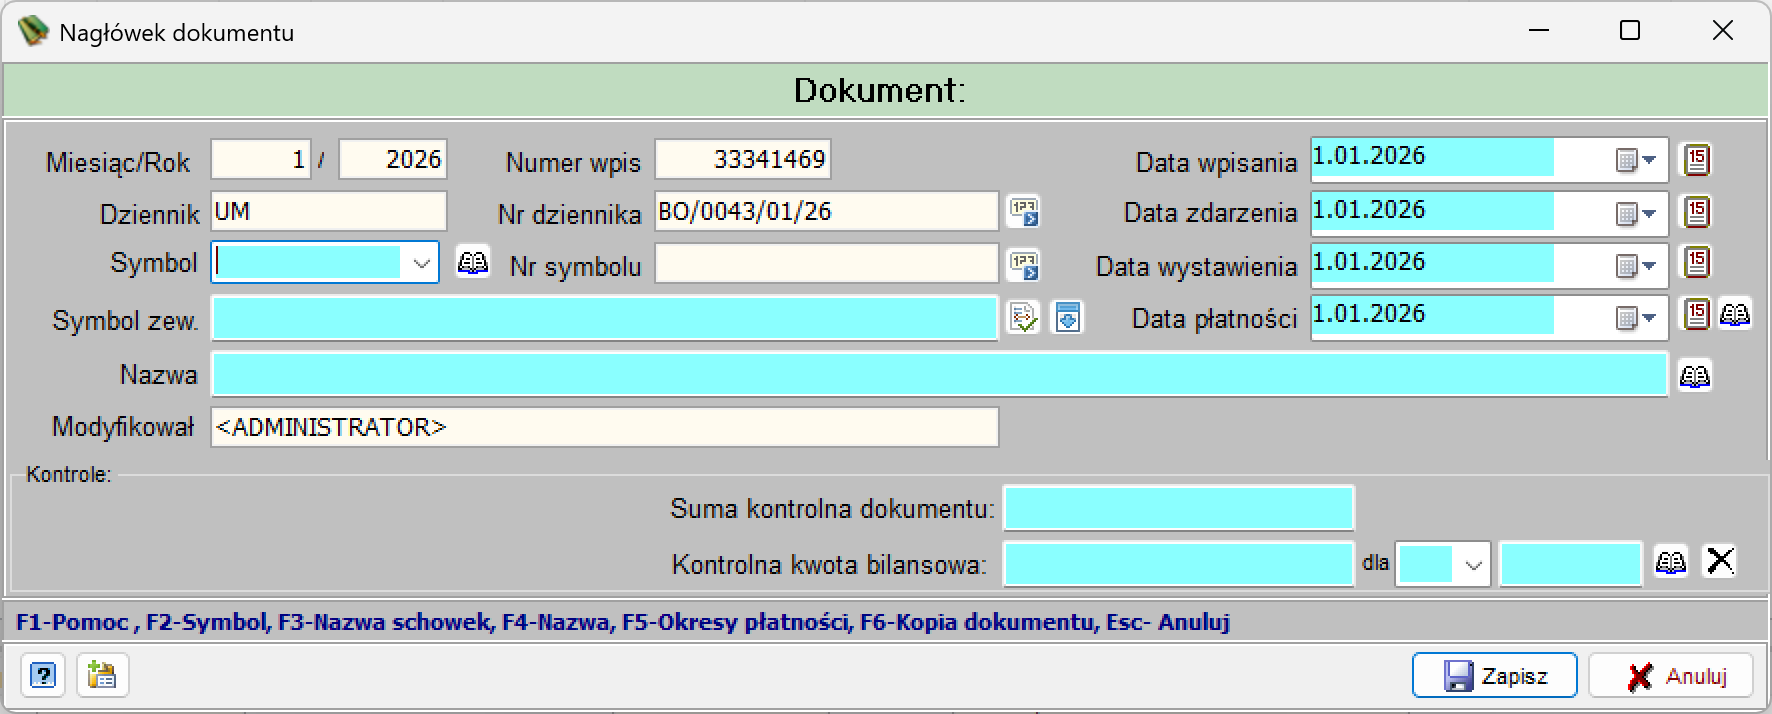The image size is (1772, 714).
Task: Expand the Symbol combo box dropdown
Action: (x=421, y=263)
